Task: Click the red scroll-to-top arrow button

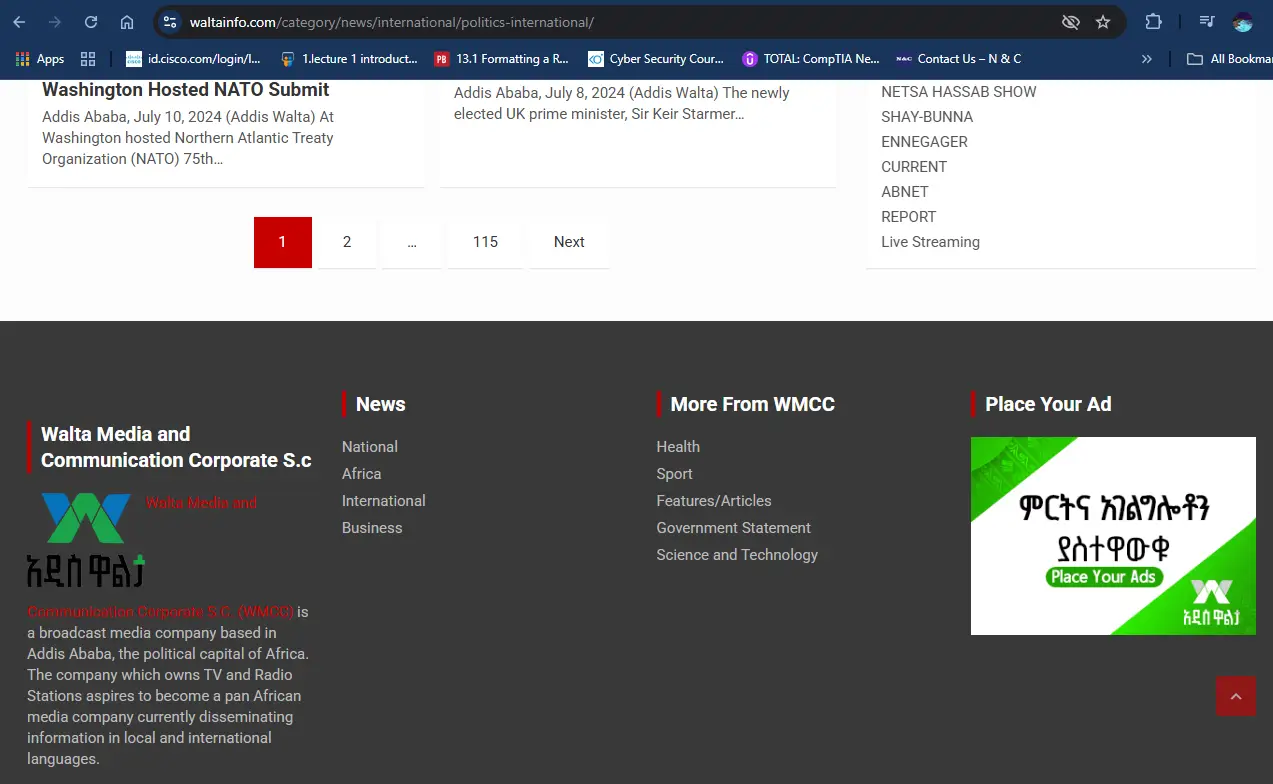Action: point(1235,697)
